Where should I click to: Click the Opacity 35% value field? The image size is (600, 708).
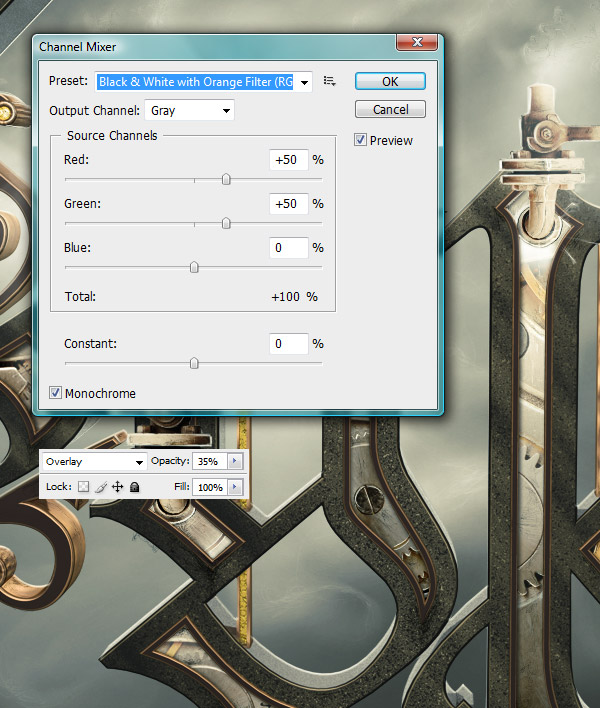click(210, 461)
